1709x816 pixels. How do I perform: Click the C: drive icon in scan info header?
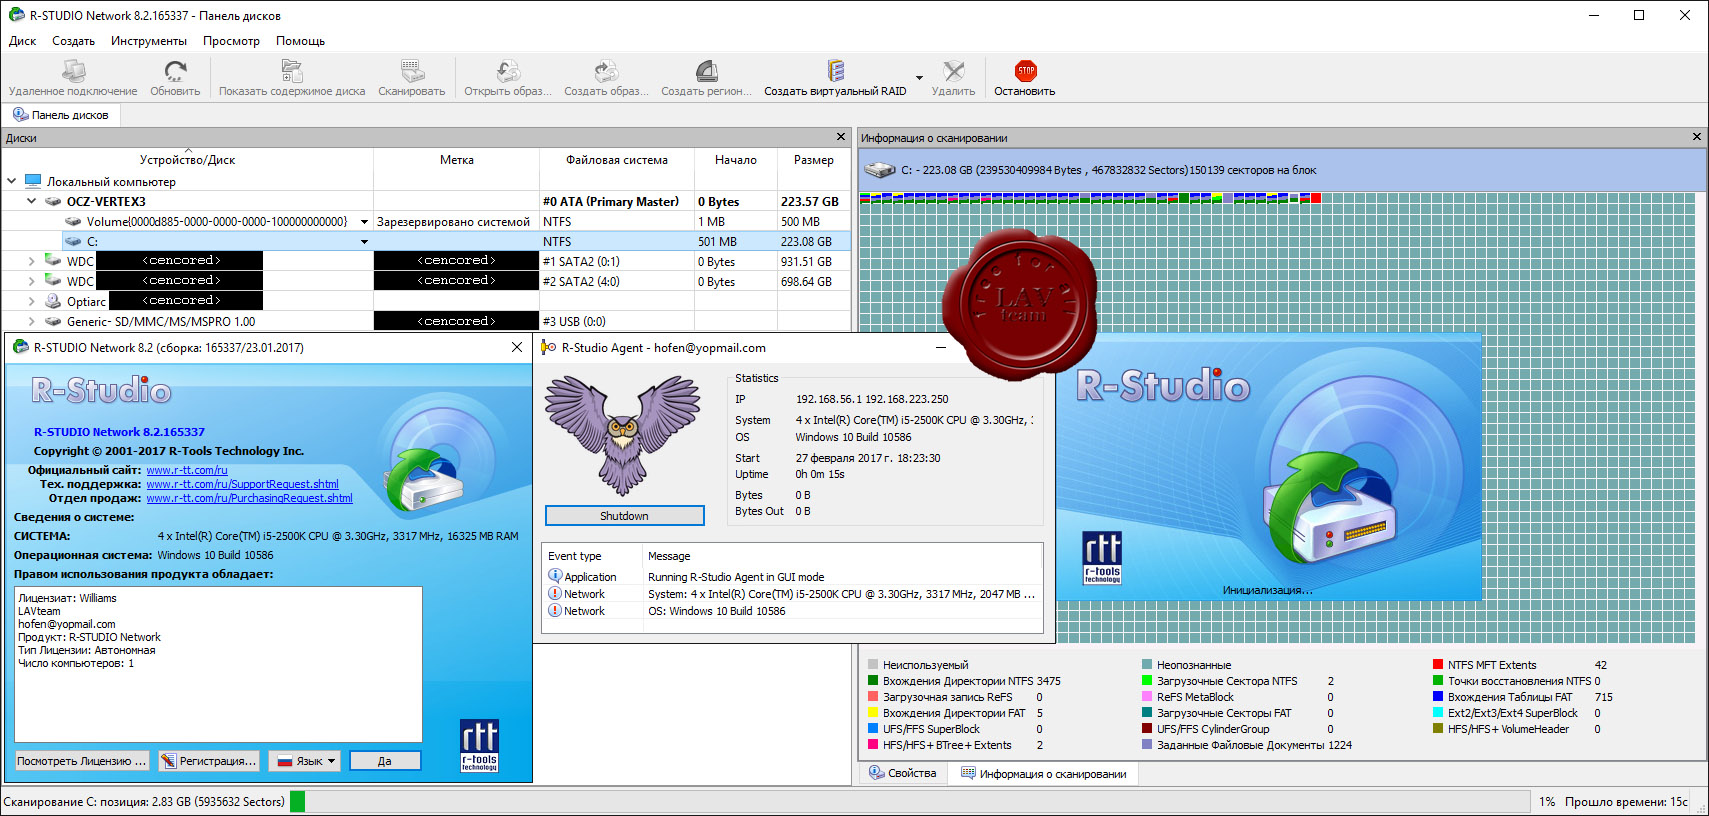(880, 170)
